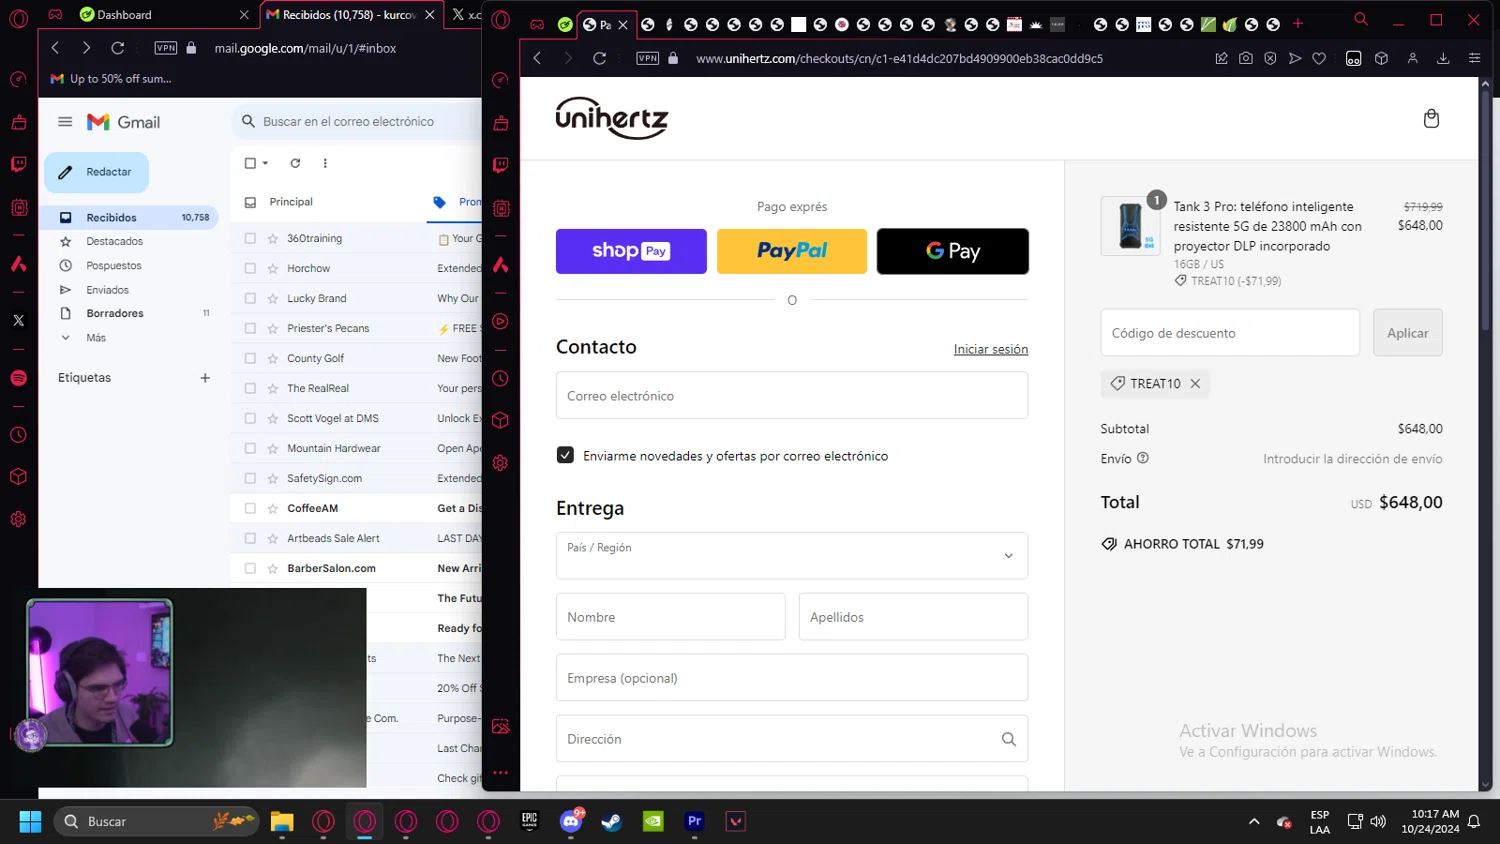Click the Iniciar sesión link
The width and height of the screenshot is (1500, 844).
tap(991, 349)
